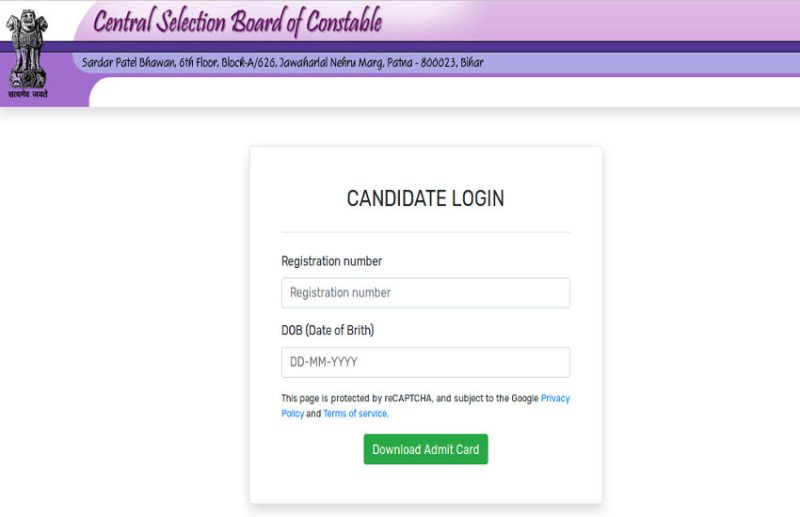Click the Sardar Patel Bhawan address line
This screenshot has height=517, width=800.
pos(282,63)
